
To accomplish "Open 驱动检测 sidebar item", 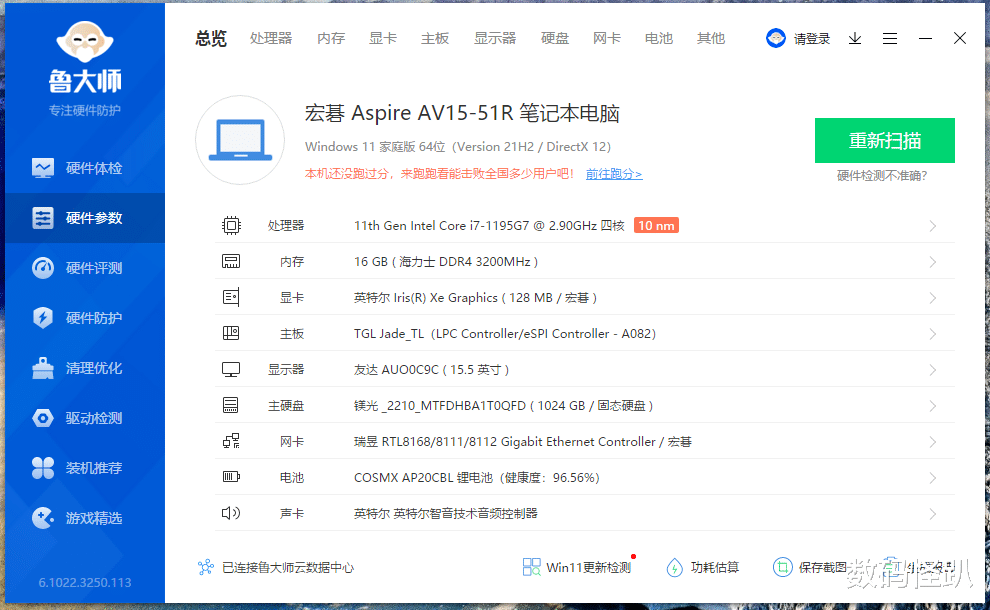I will click(85, 418).
